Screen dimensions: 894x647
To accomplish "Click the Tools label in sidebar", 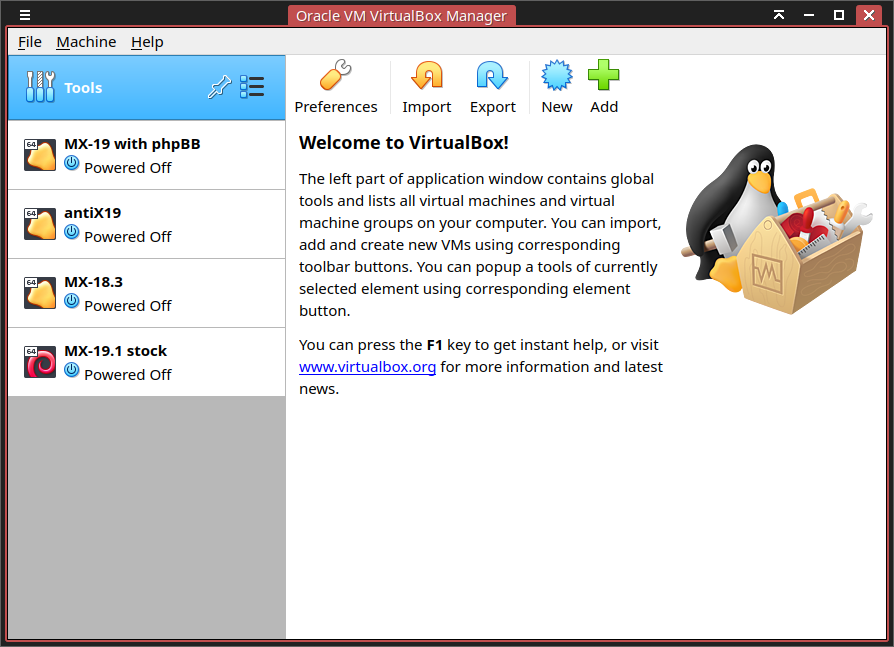I will click(x=83, y=88).
